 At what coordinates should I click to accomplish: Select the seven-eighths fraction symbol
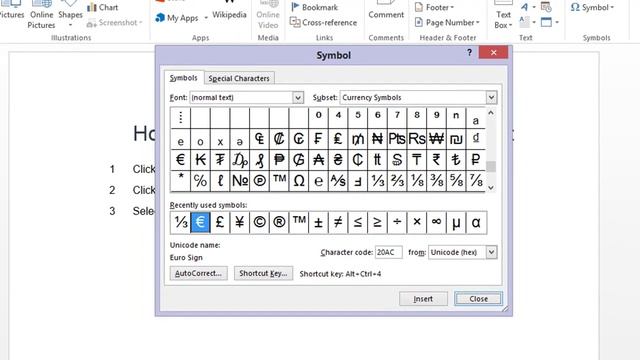[476, 180]
